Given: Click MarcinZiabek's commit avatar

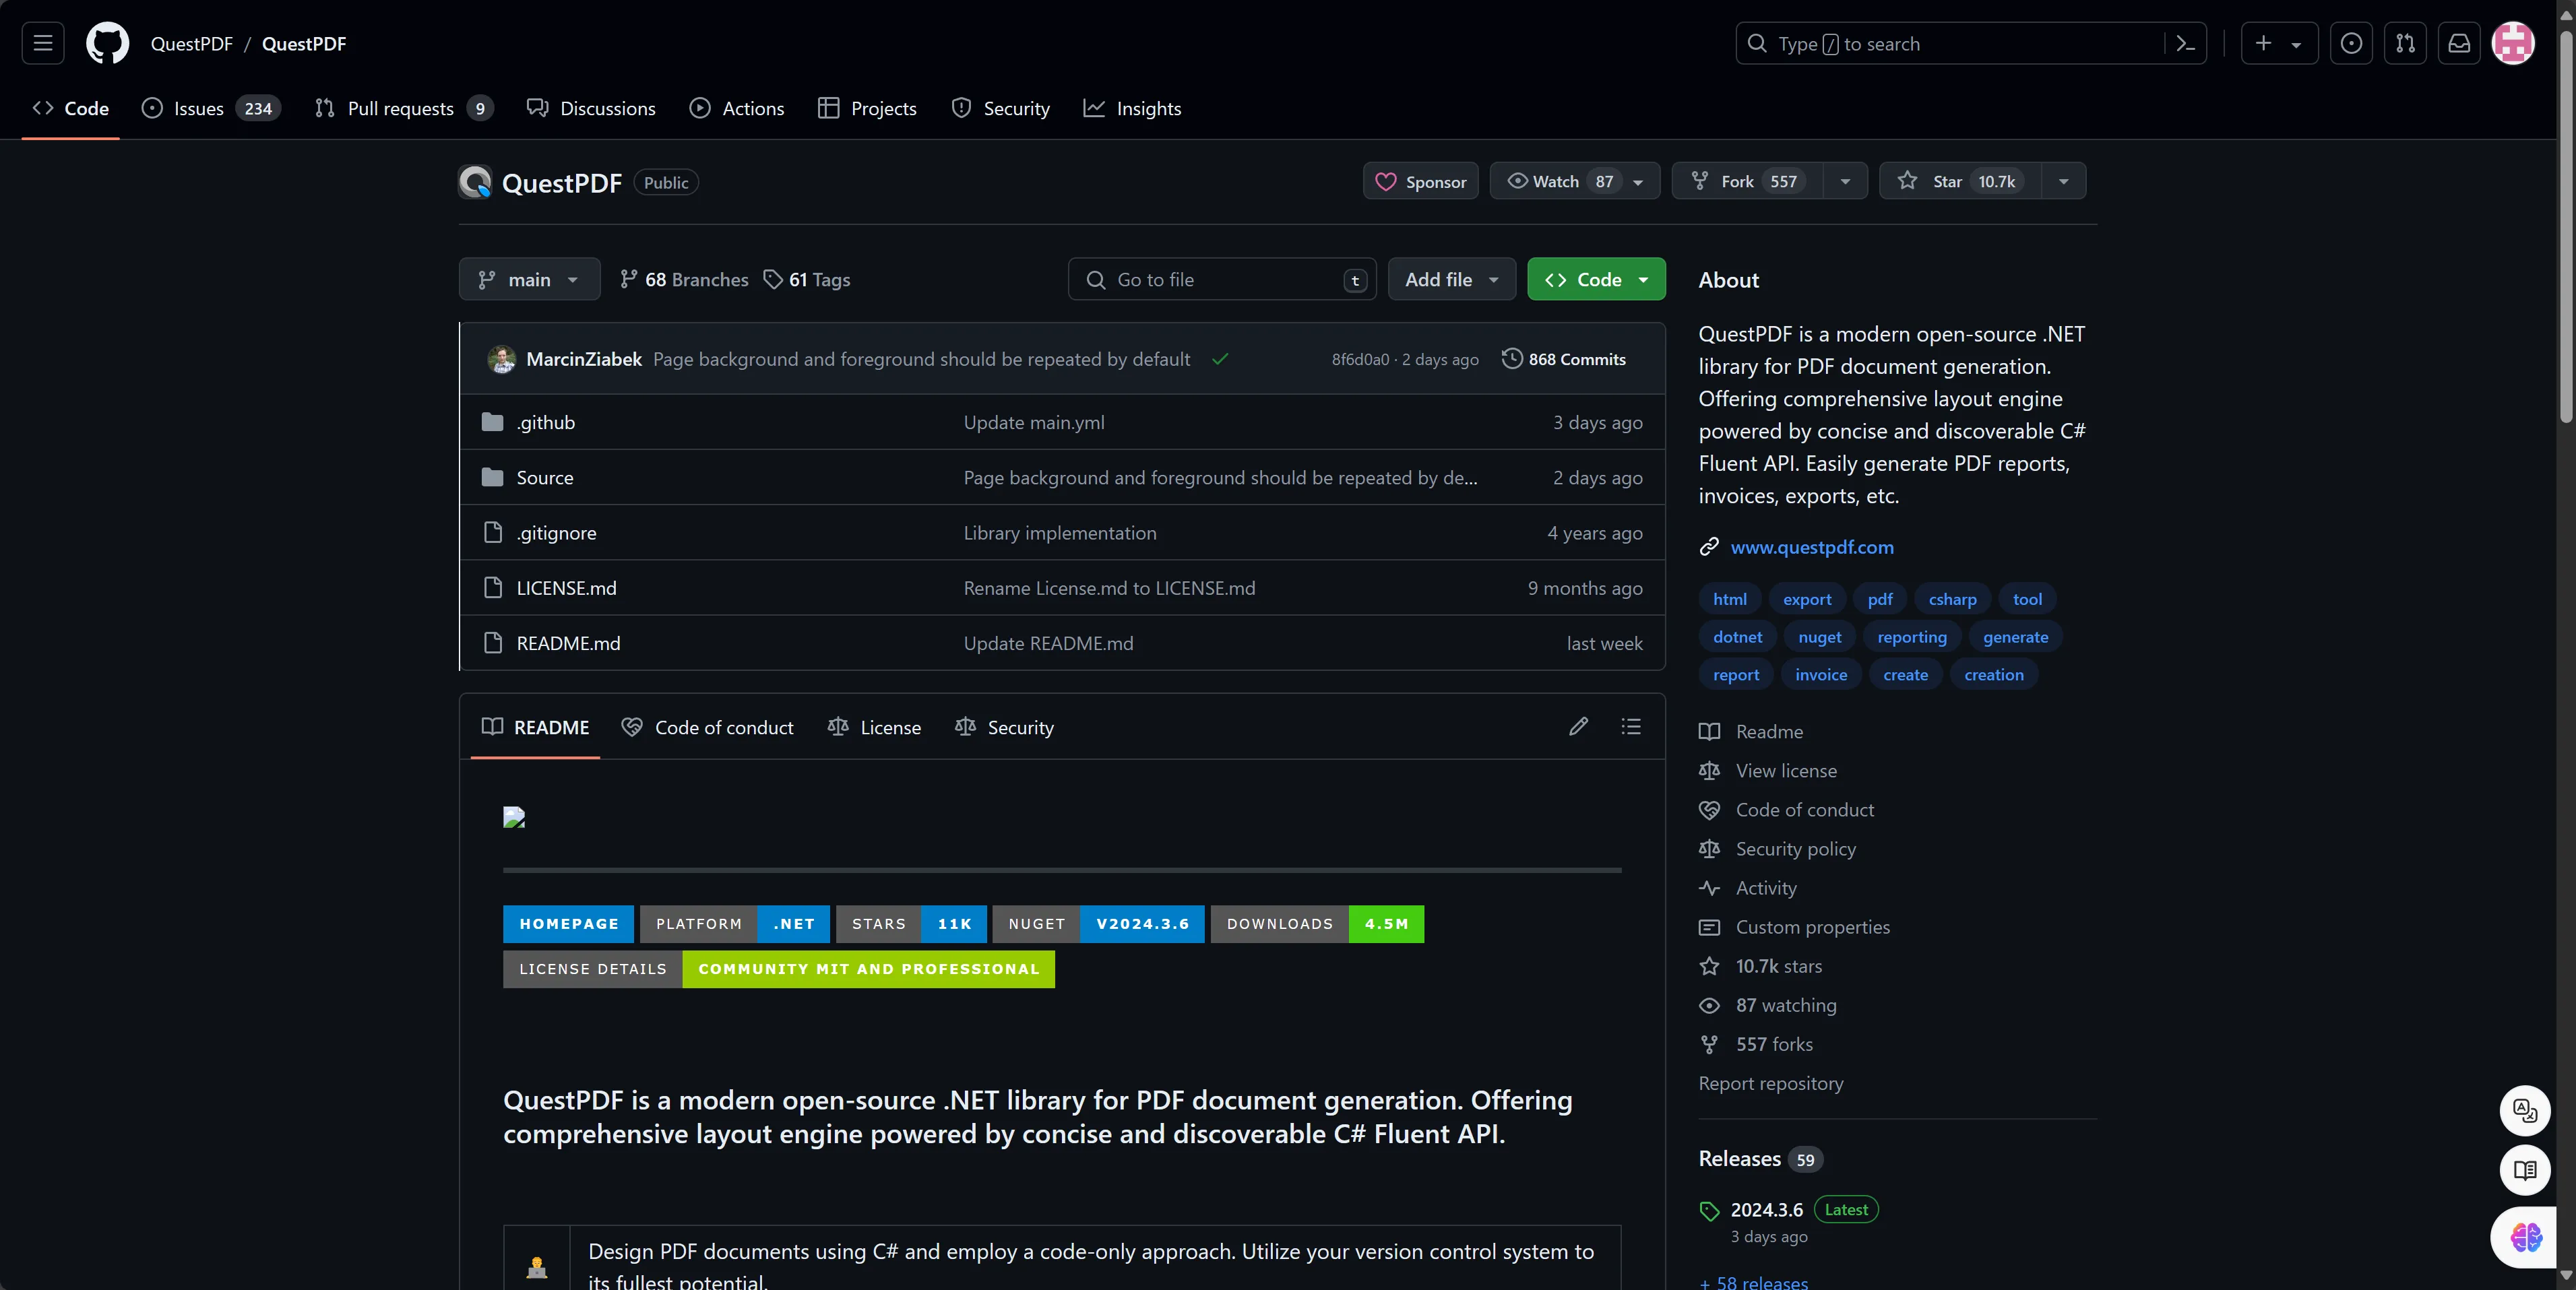Looking at the screenshot, I should point(501,359).
